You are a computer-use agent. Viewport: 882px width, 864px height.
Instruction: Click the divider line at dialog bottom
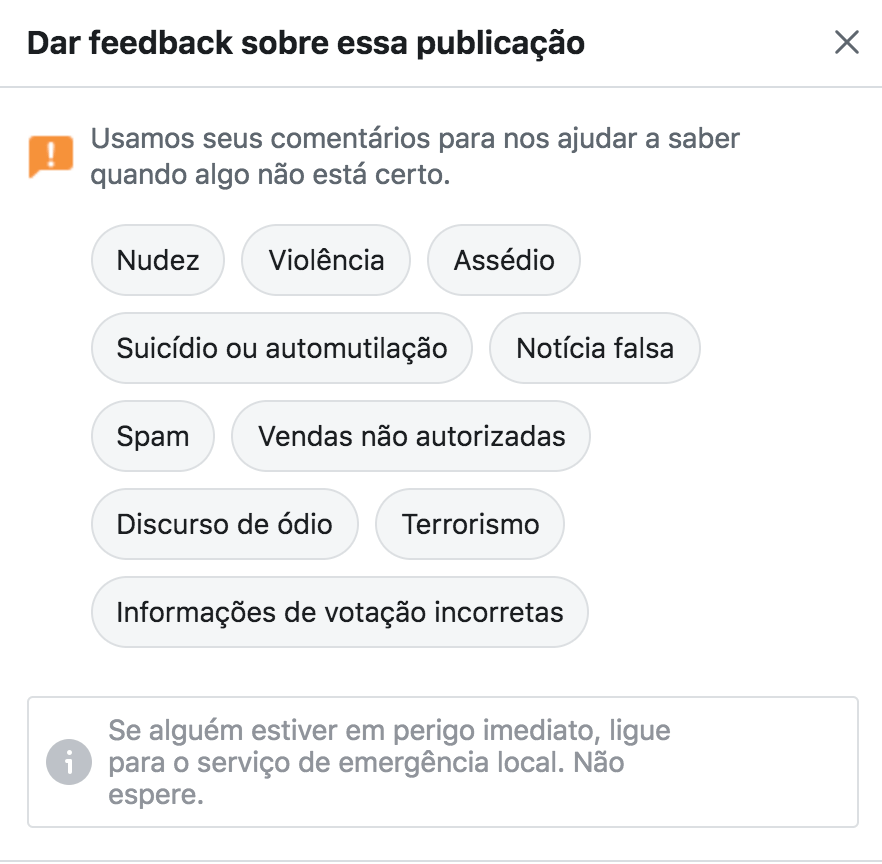441,861
